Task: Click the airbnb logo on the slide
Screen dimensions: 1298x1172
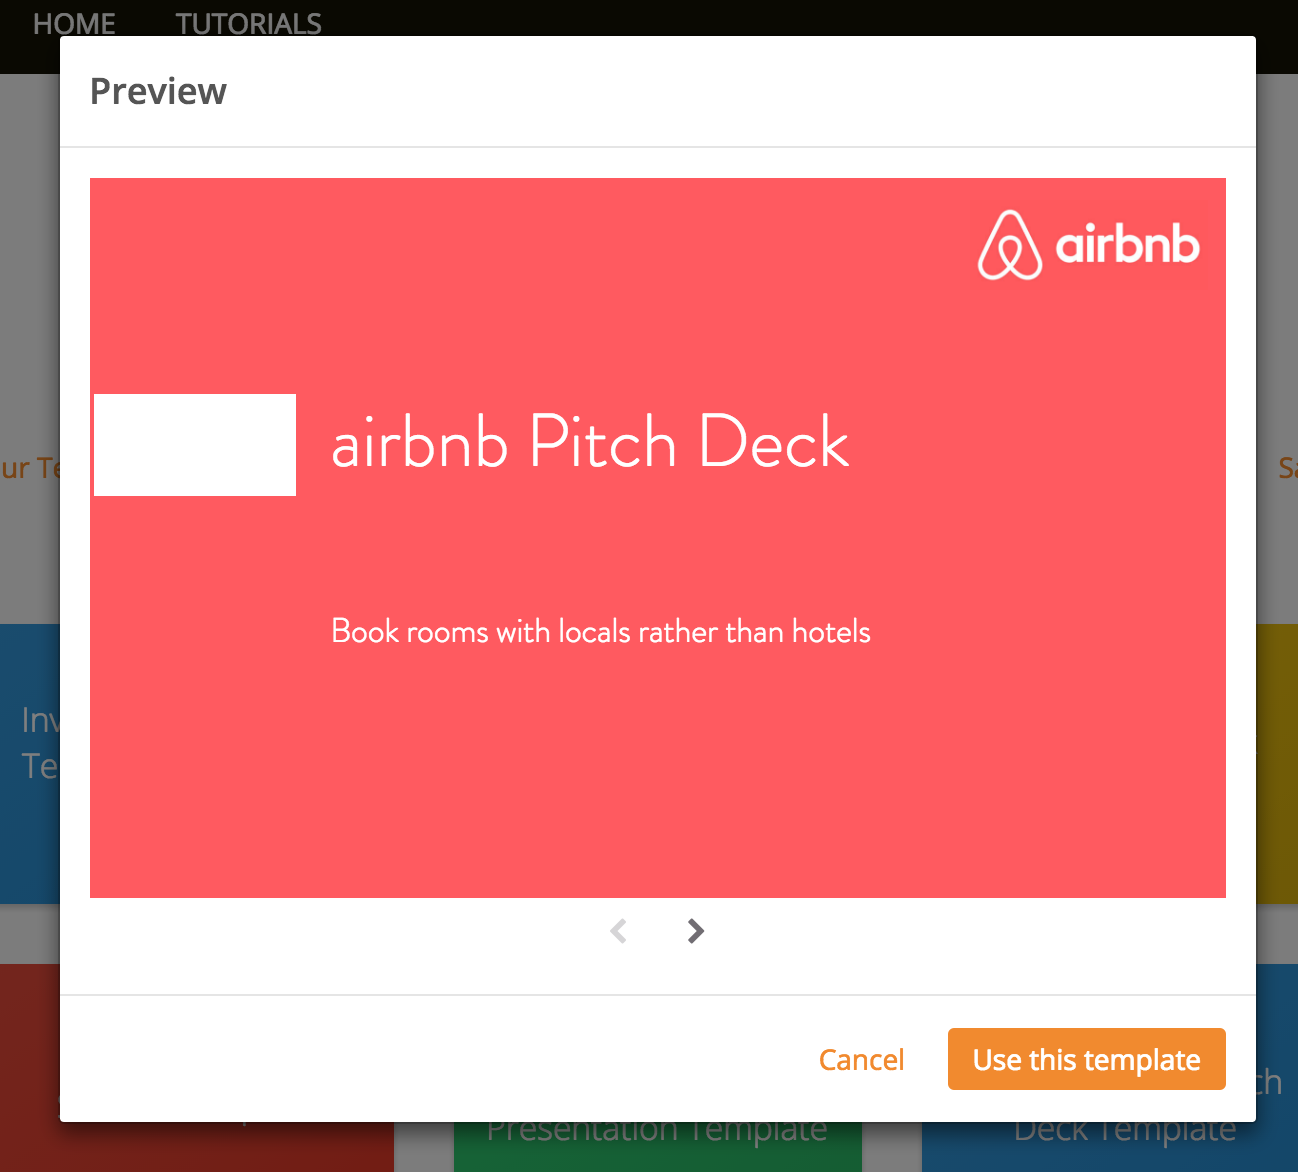Action: (x=1088, y=245)
